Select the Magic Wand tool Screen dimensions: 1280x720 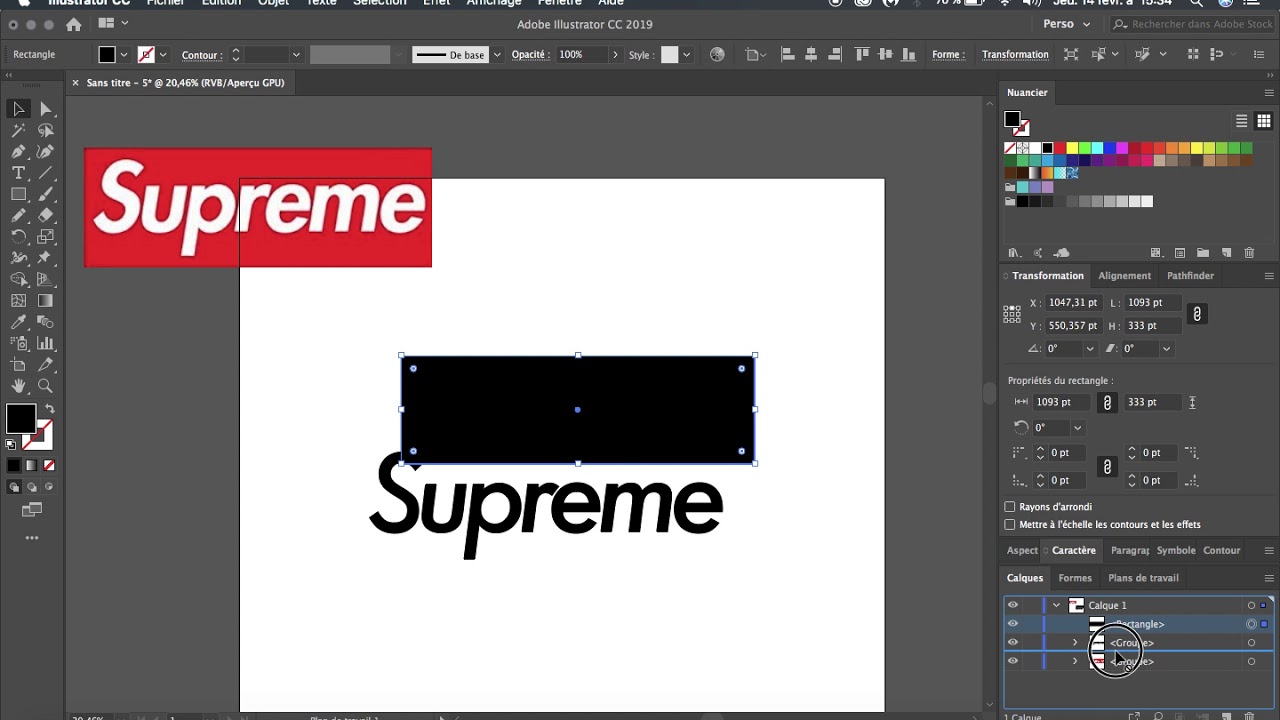(x=18, y=130)
